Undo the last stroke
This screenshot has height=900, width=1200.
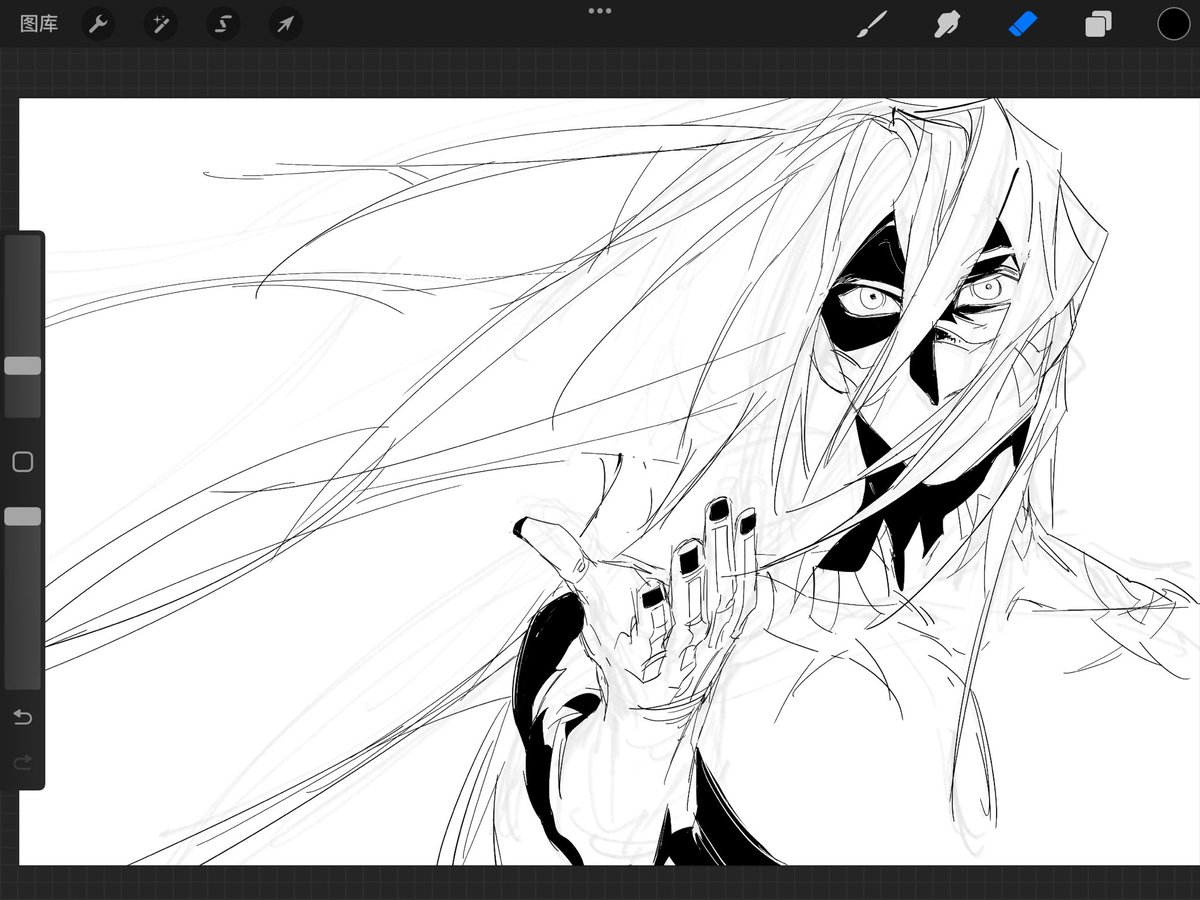[x=22, y=717]
